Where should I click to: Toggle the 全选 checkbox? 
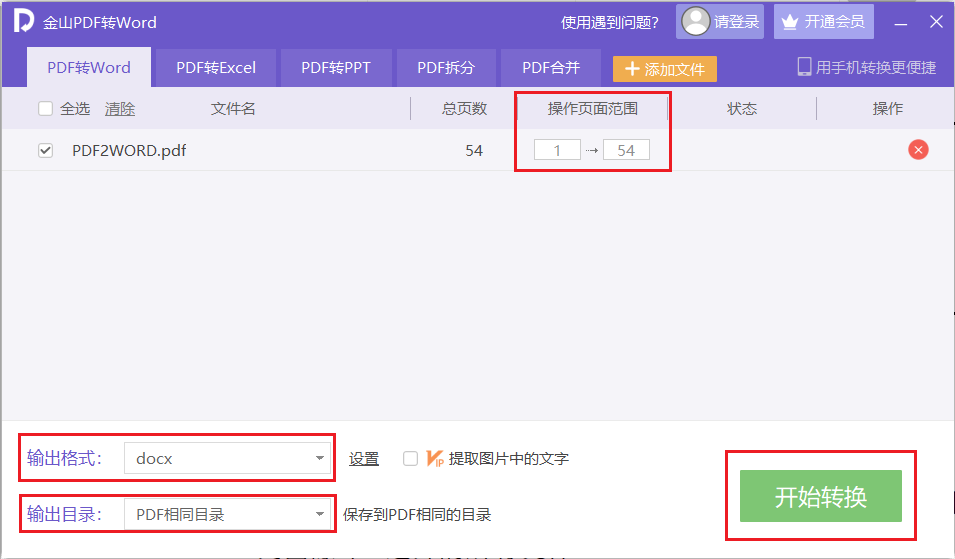(x=46, y=108)
